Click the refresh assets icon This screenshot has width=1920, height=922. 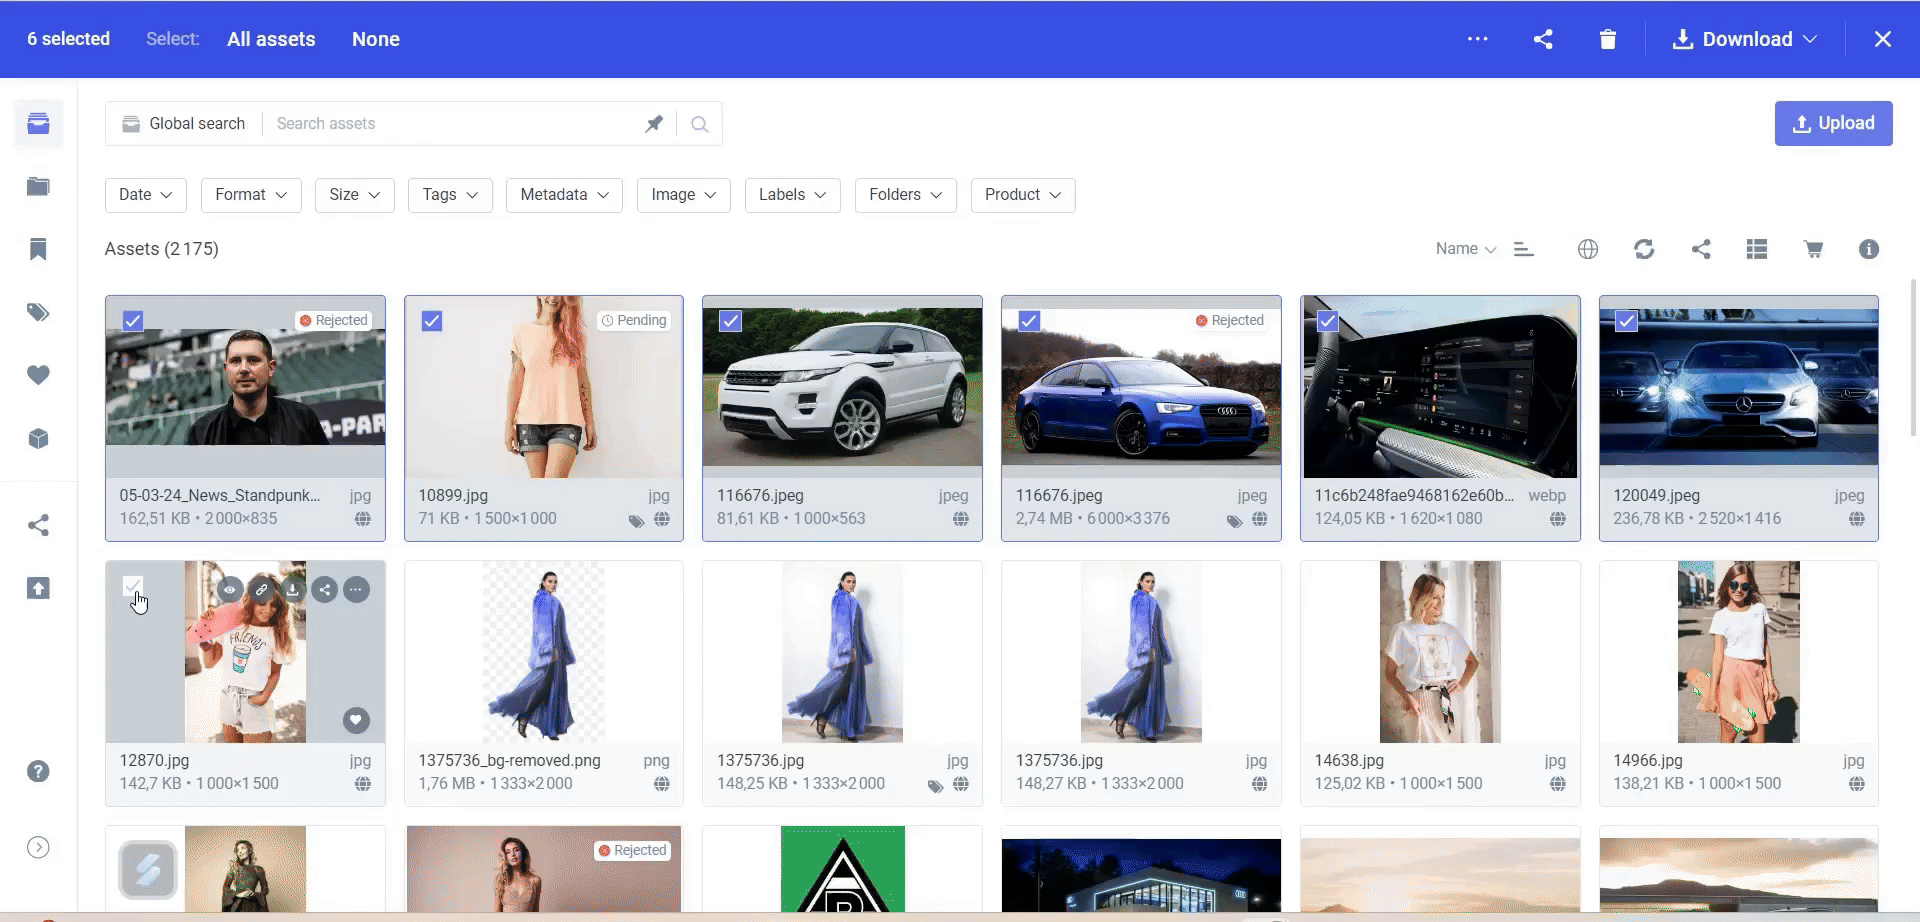click(x=1644, y=249)
